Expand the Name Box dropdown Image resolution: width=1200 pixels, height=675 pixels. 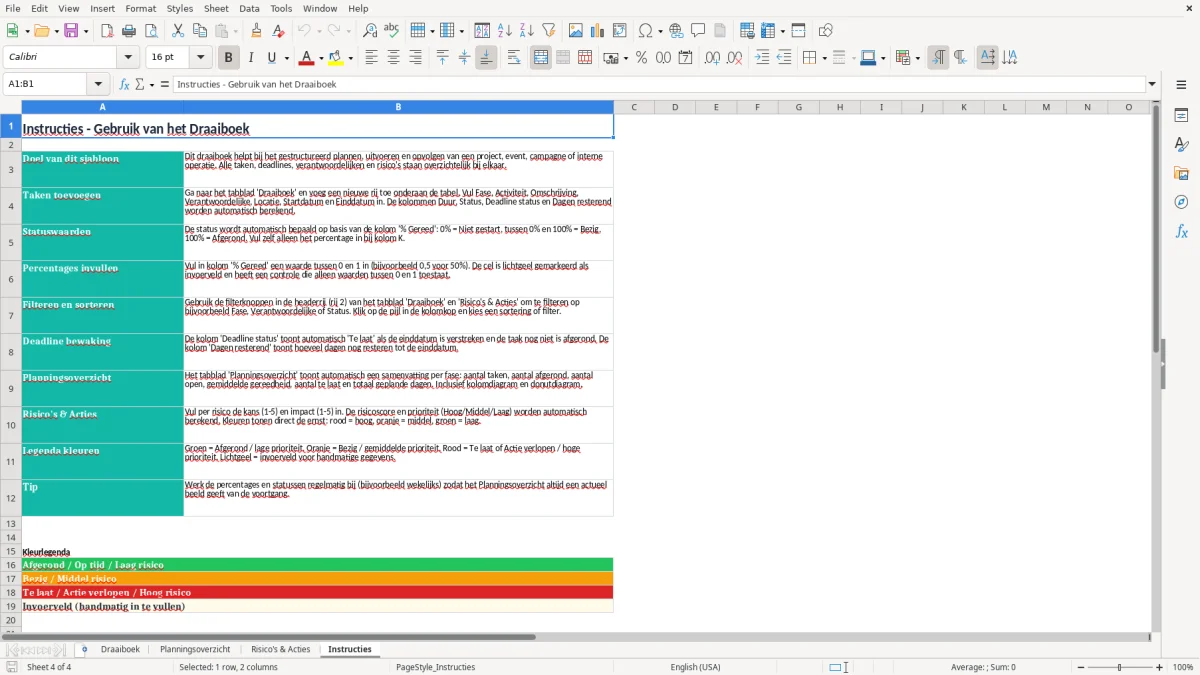tap(98, 84)
